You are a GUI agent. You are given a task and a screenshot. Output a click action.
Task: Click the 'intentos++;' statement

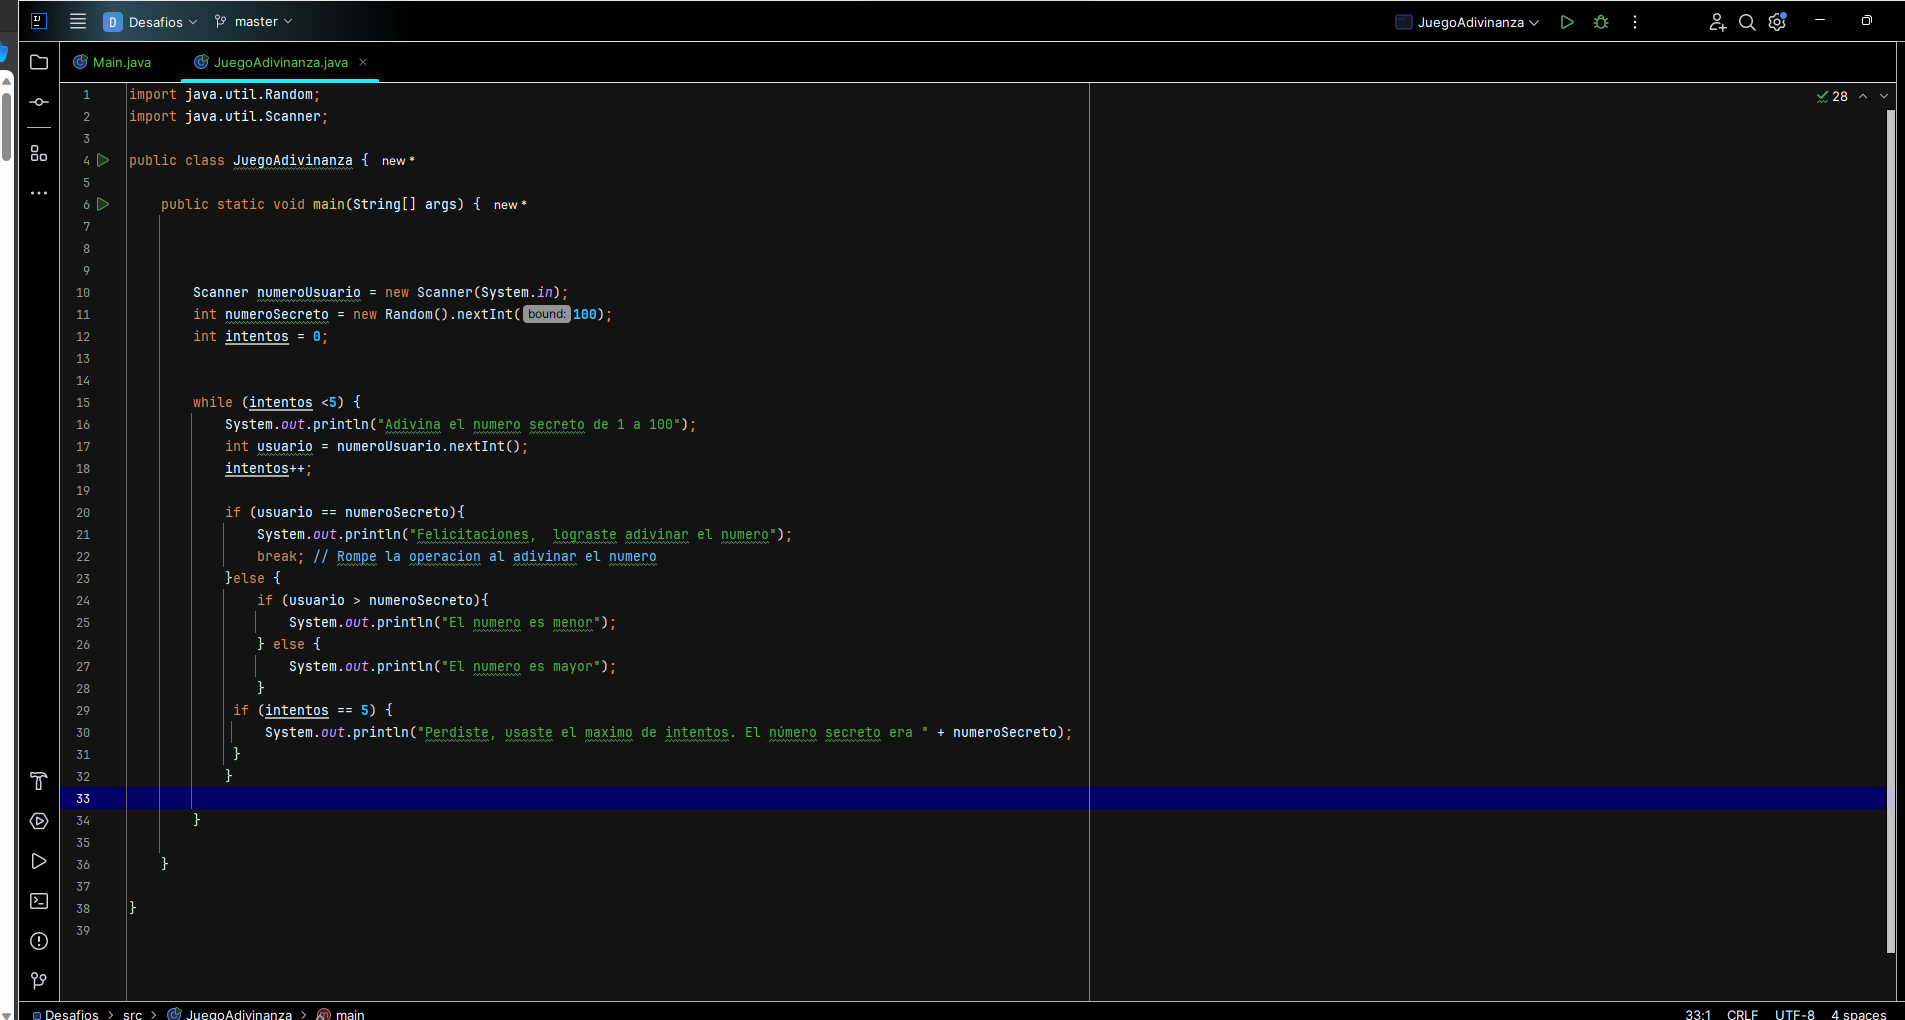click(269, 468)
